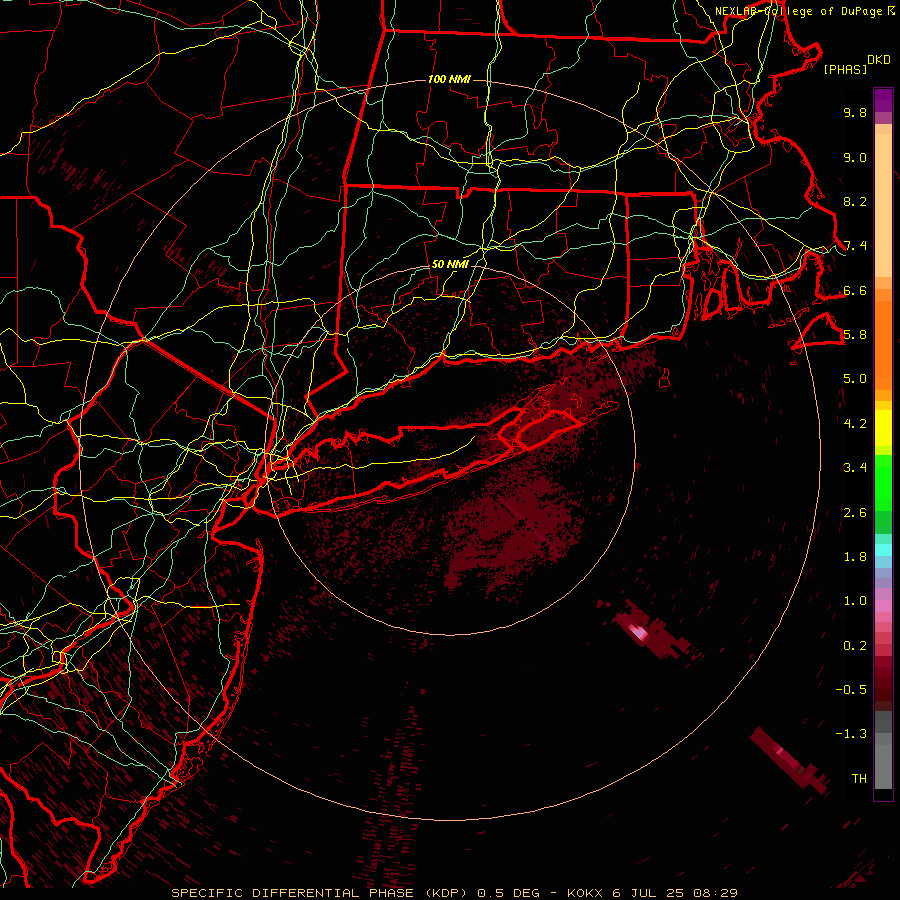This screenshot has height=900, width=900.
Task: Click the dark red echo streak at lower right
Action: [790, 761]
